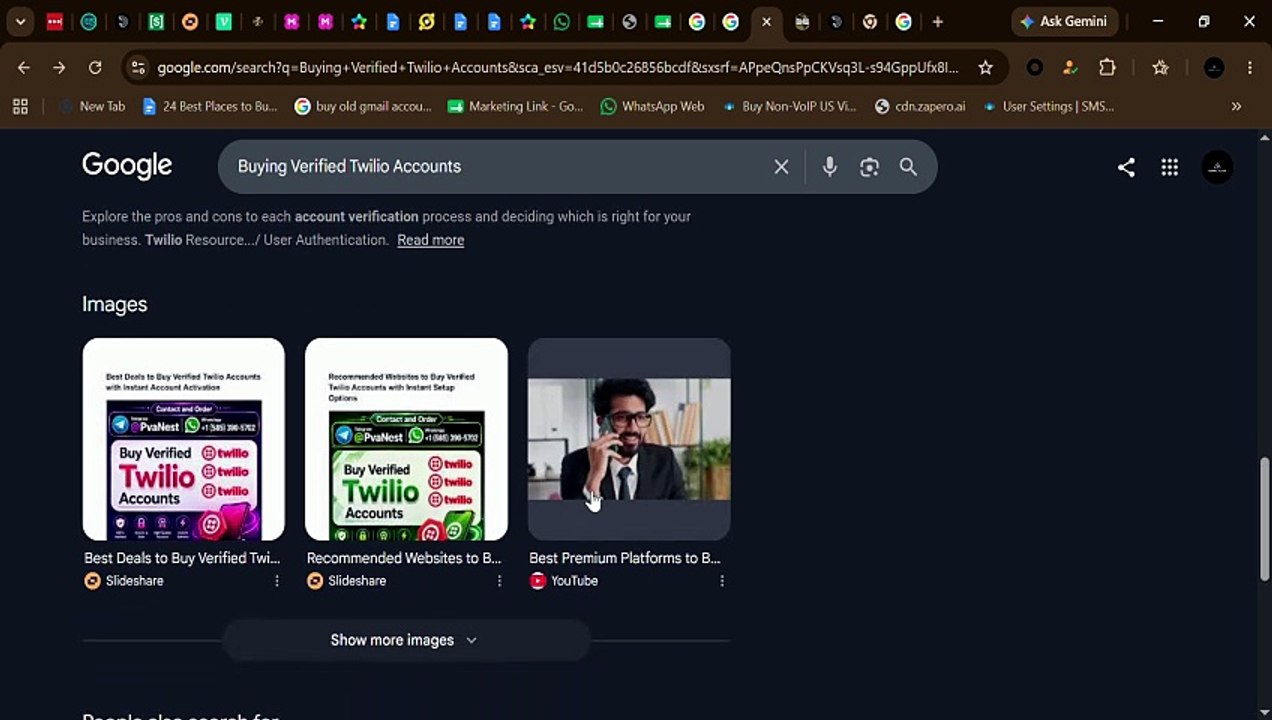Open options for Best Deals Slideshare result
The width and height of the screenshot is (1272, 720).
click(277, 581)
